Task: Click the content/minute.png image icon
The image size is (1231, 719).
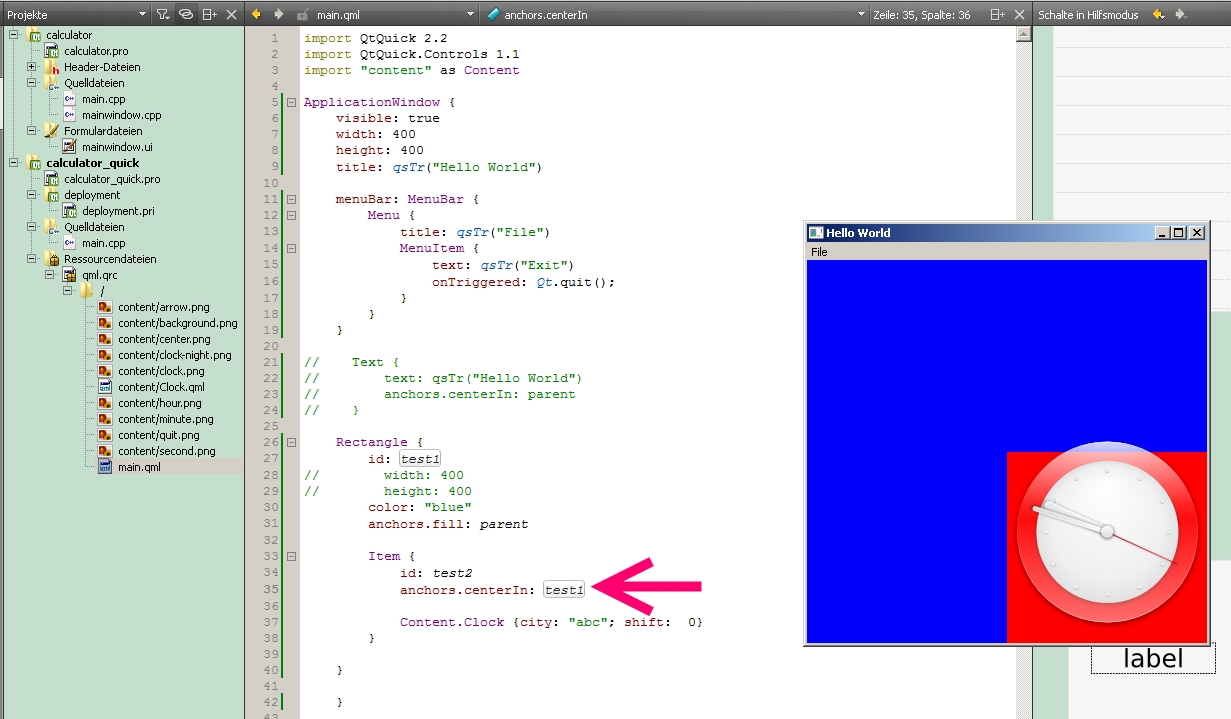Action: tap(105, 419)
